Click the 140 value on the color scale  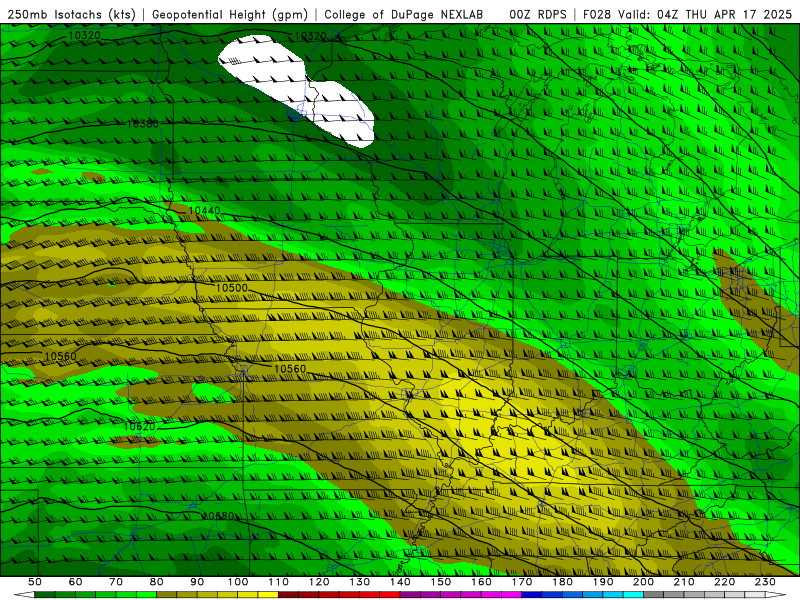(x=400, y=582)
